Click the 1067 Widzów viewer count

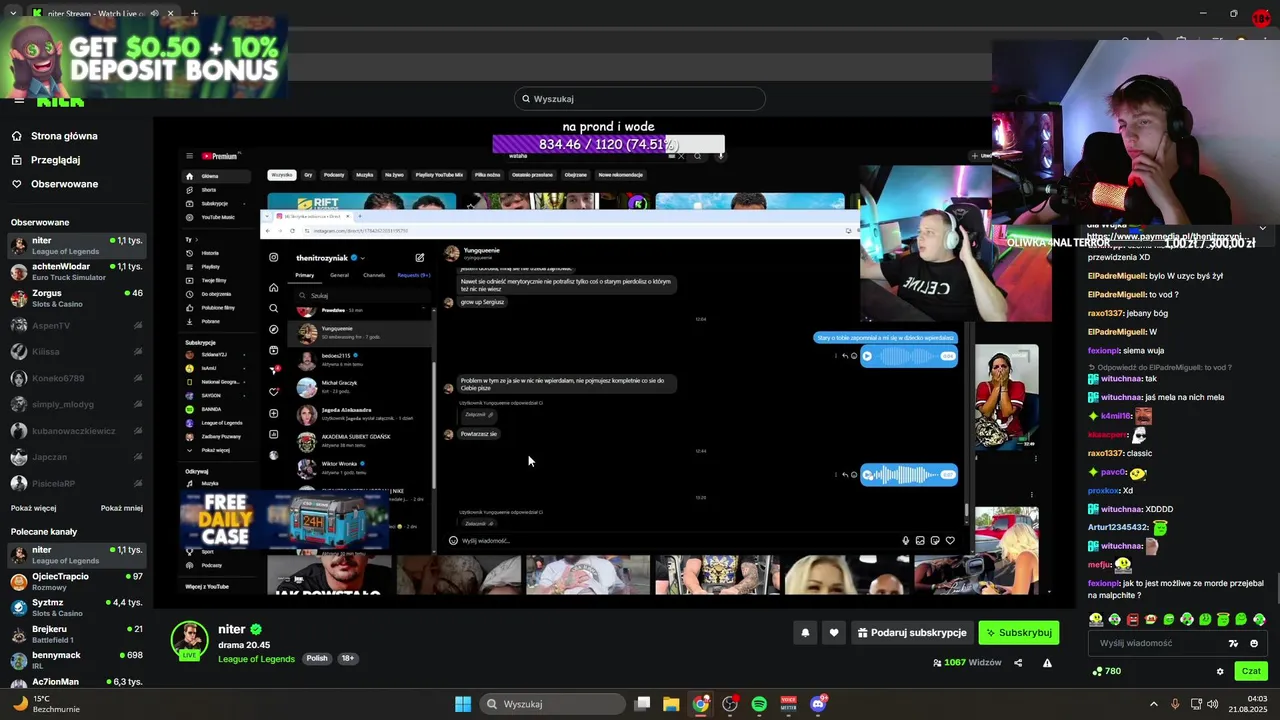click(x=967, y=662)
